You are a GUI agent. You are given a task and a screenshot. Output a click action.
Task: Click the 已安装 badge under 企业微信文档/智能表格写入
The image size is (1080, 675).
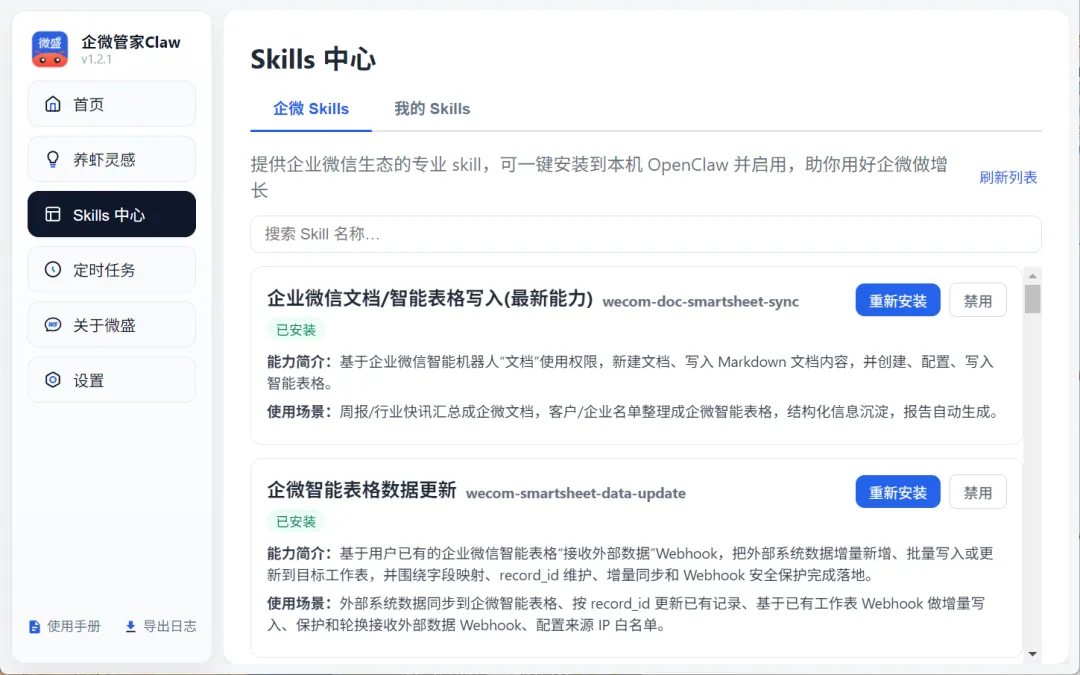pos(295,330)
